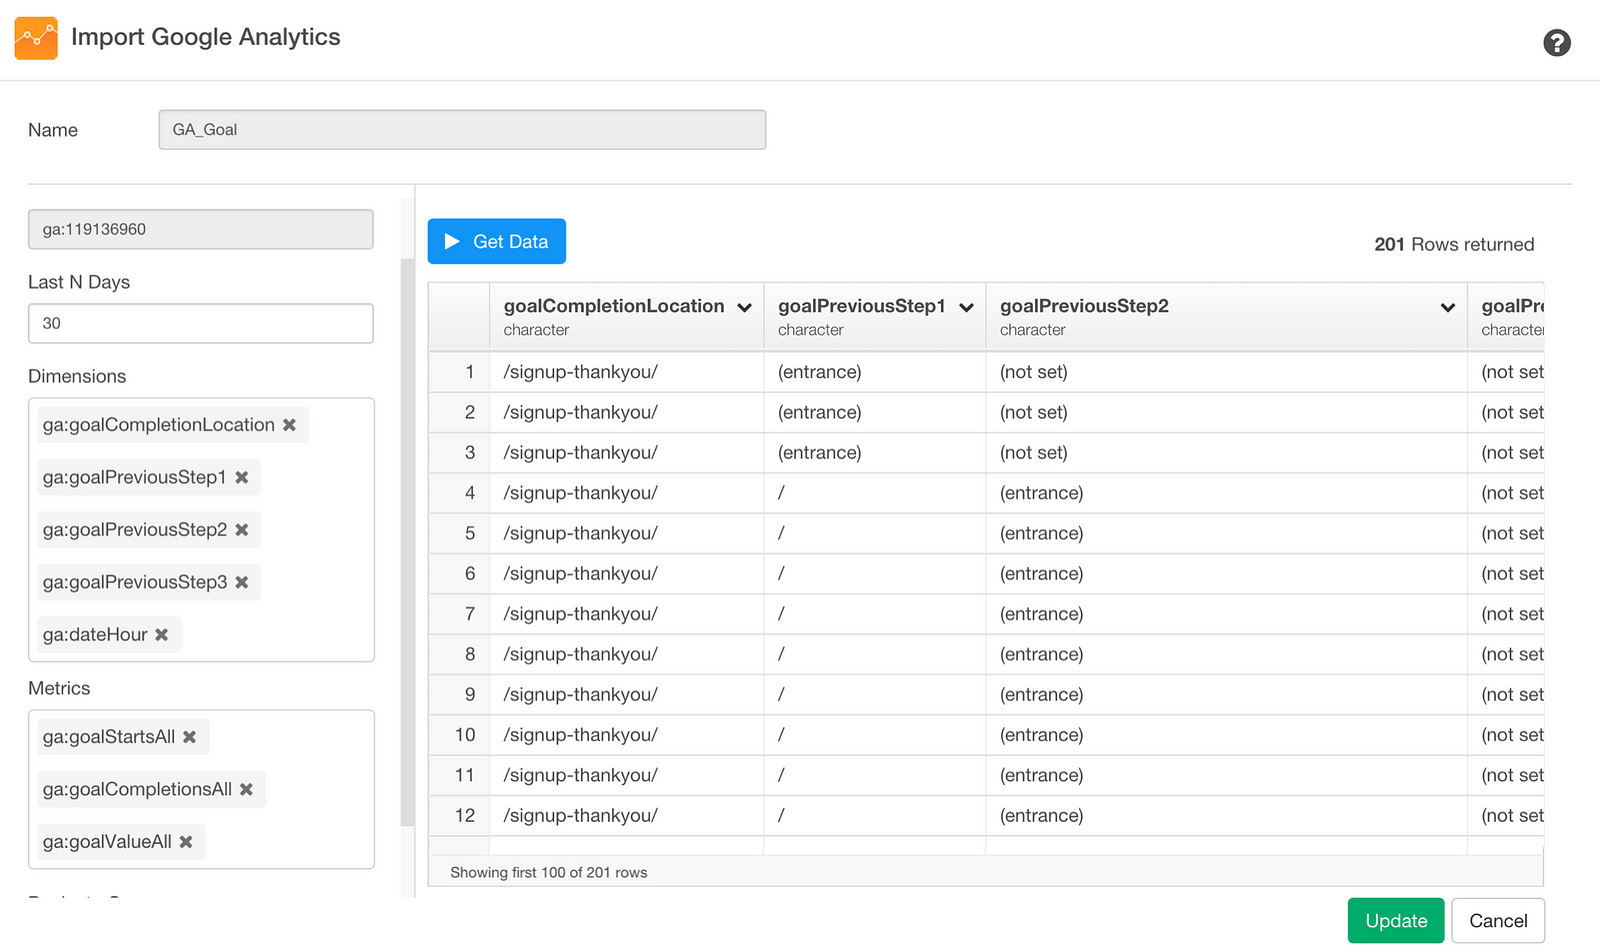Click row 3 (not set) cell in goalPreviousStep2

tap(1226, 453)
